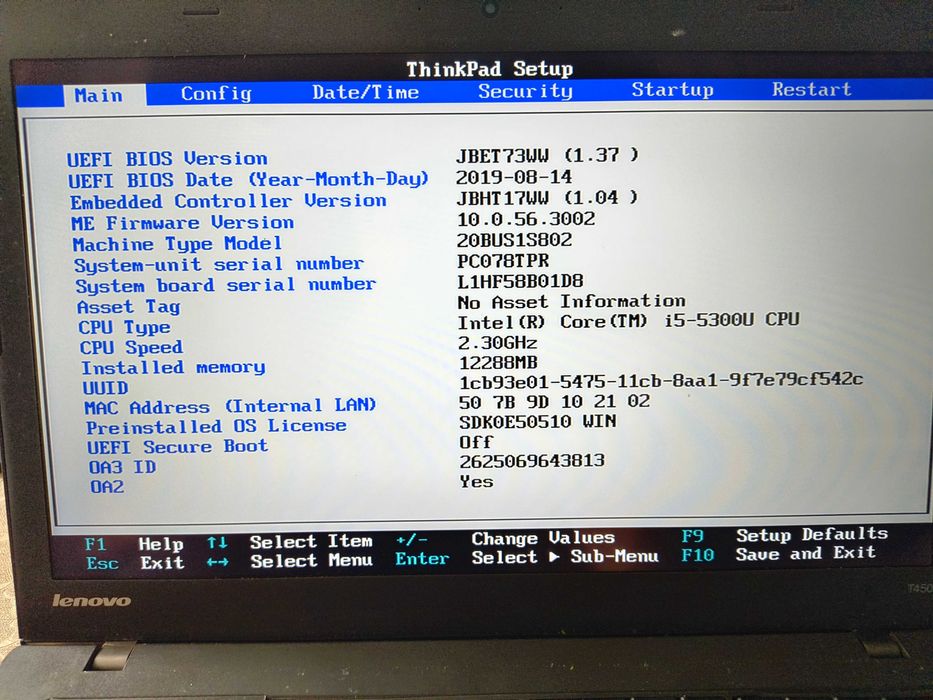
Task: Select the MAC value 50 7B 9D 10 21 02
Action: tap(555, 402)
